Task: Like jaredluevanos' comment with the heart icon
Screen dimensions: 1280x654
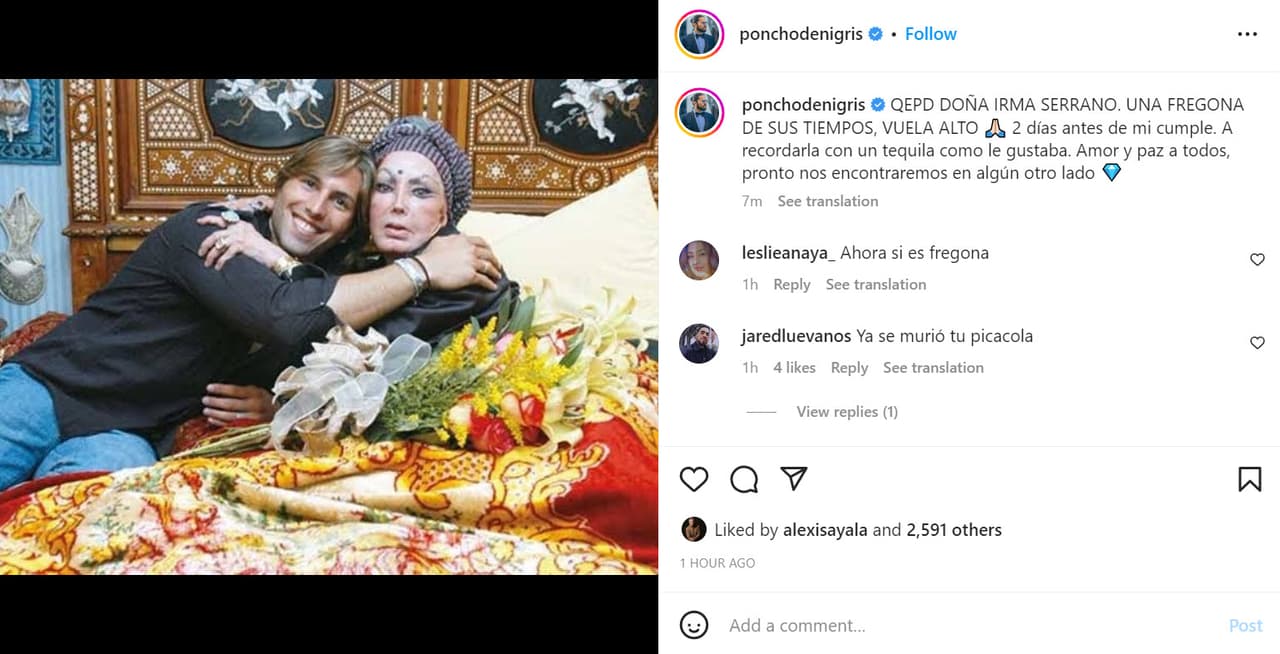Action: [x=1257, y=342]
